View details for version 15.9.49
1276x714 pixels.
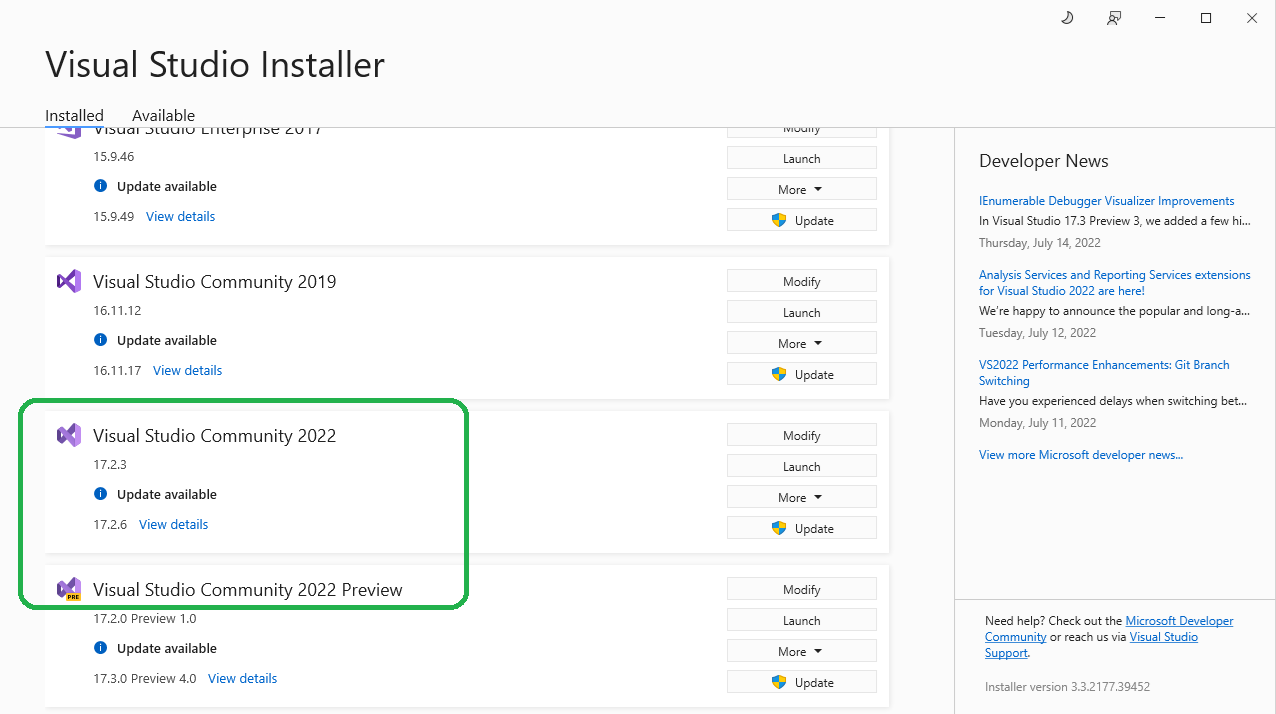click(180, 216)
